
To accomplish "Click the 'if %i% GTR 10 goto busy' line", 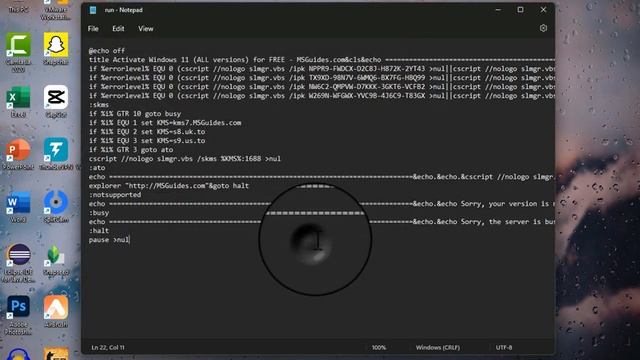I will [x=135, y=113].
